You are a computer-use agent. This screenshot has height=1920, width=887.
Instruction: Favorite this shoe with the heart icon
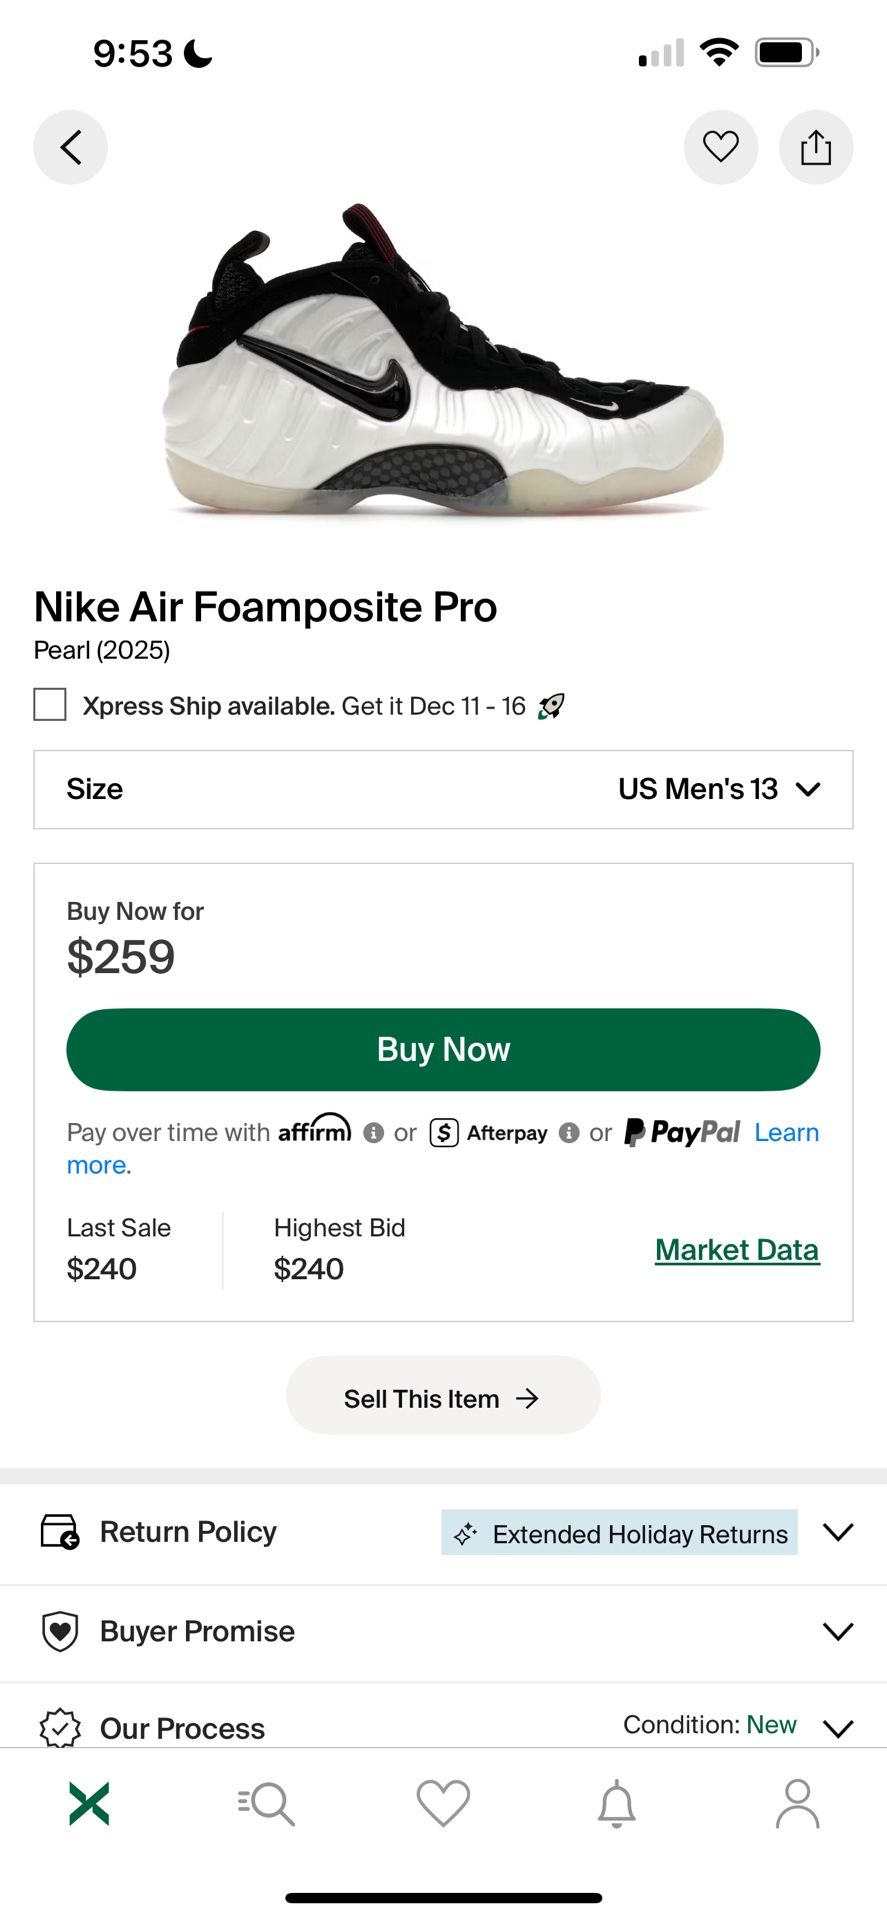coord(720,148)
